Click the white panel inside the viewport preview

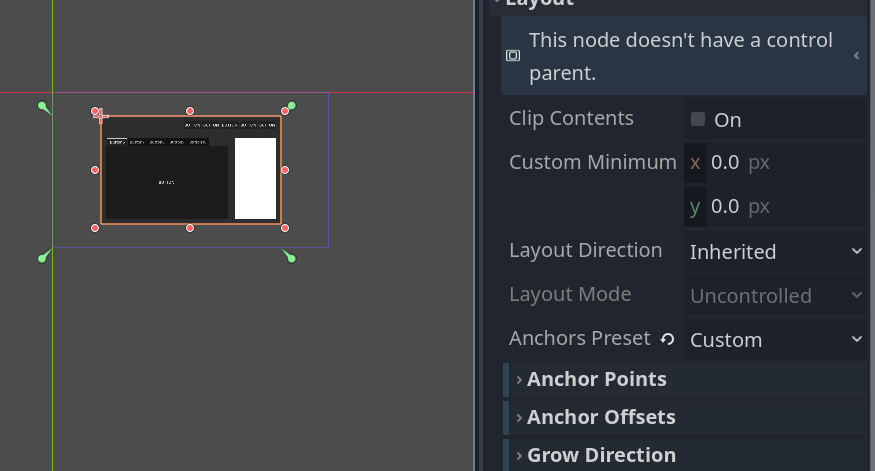(255, 178)
